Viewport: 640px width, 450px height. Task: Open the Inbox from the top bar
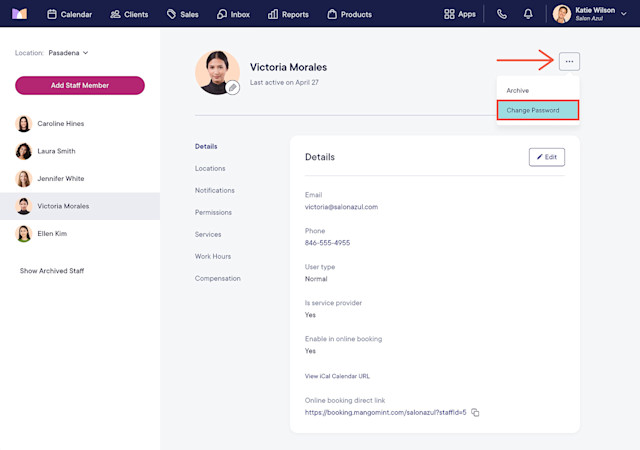(x=233, y=14)
